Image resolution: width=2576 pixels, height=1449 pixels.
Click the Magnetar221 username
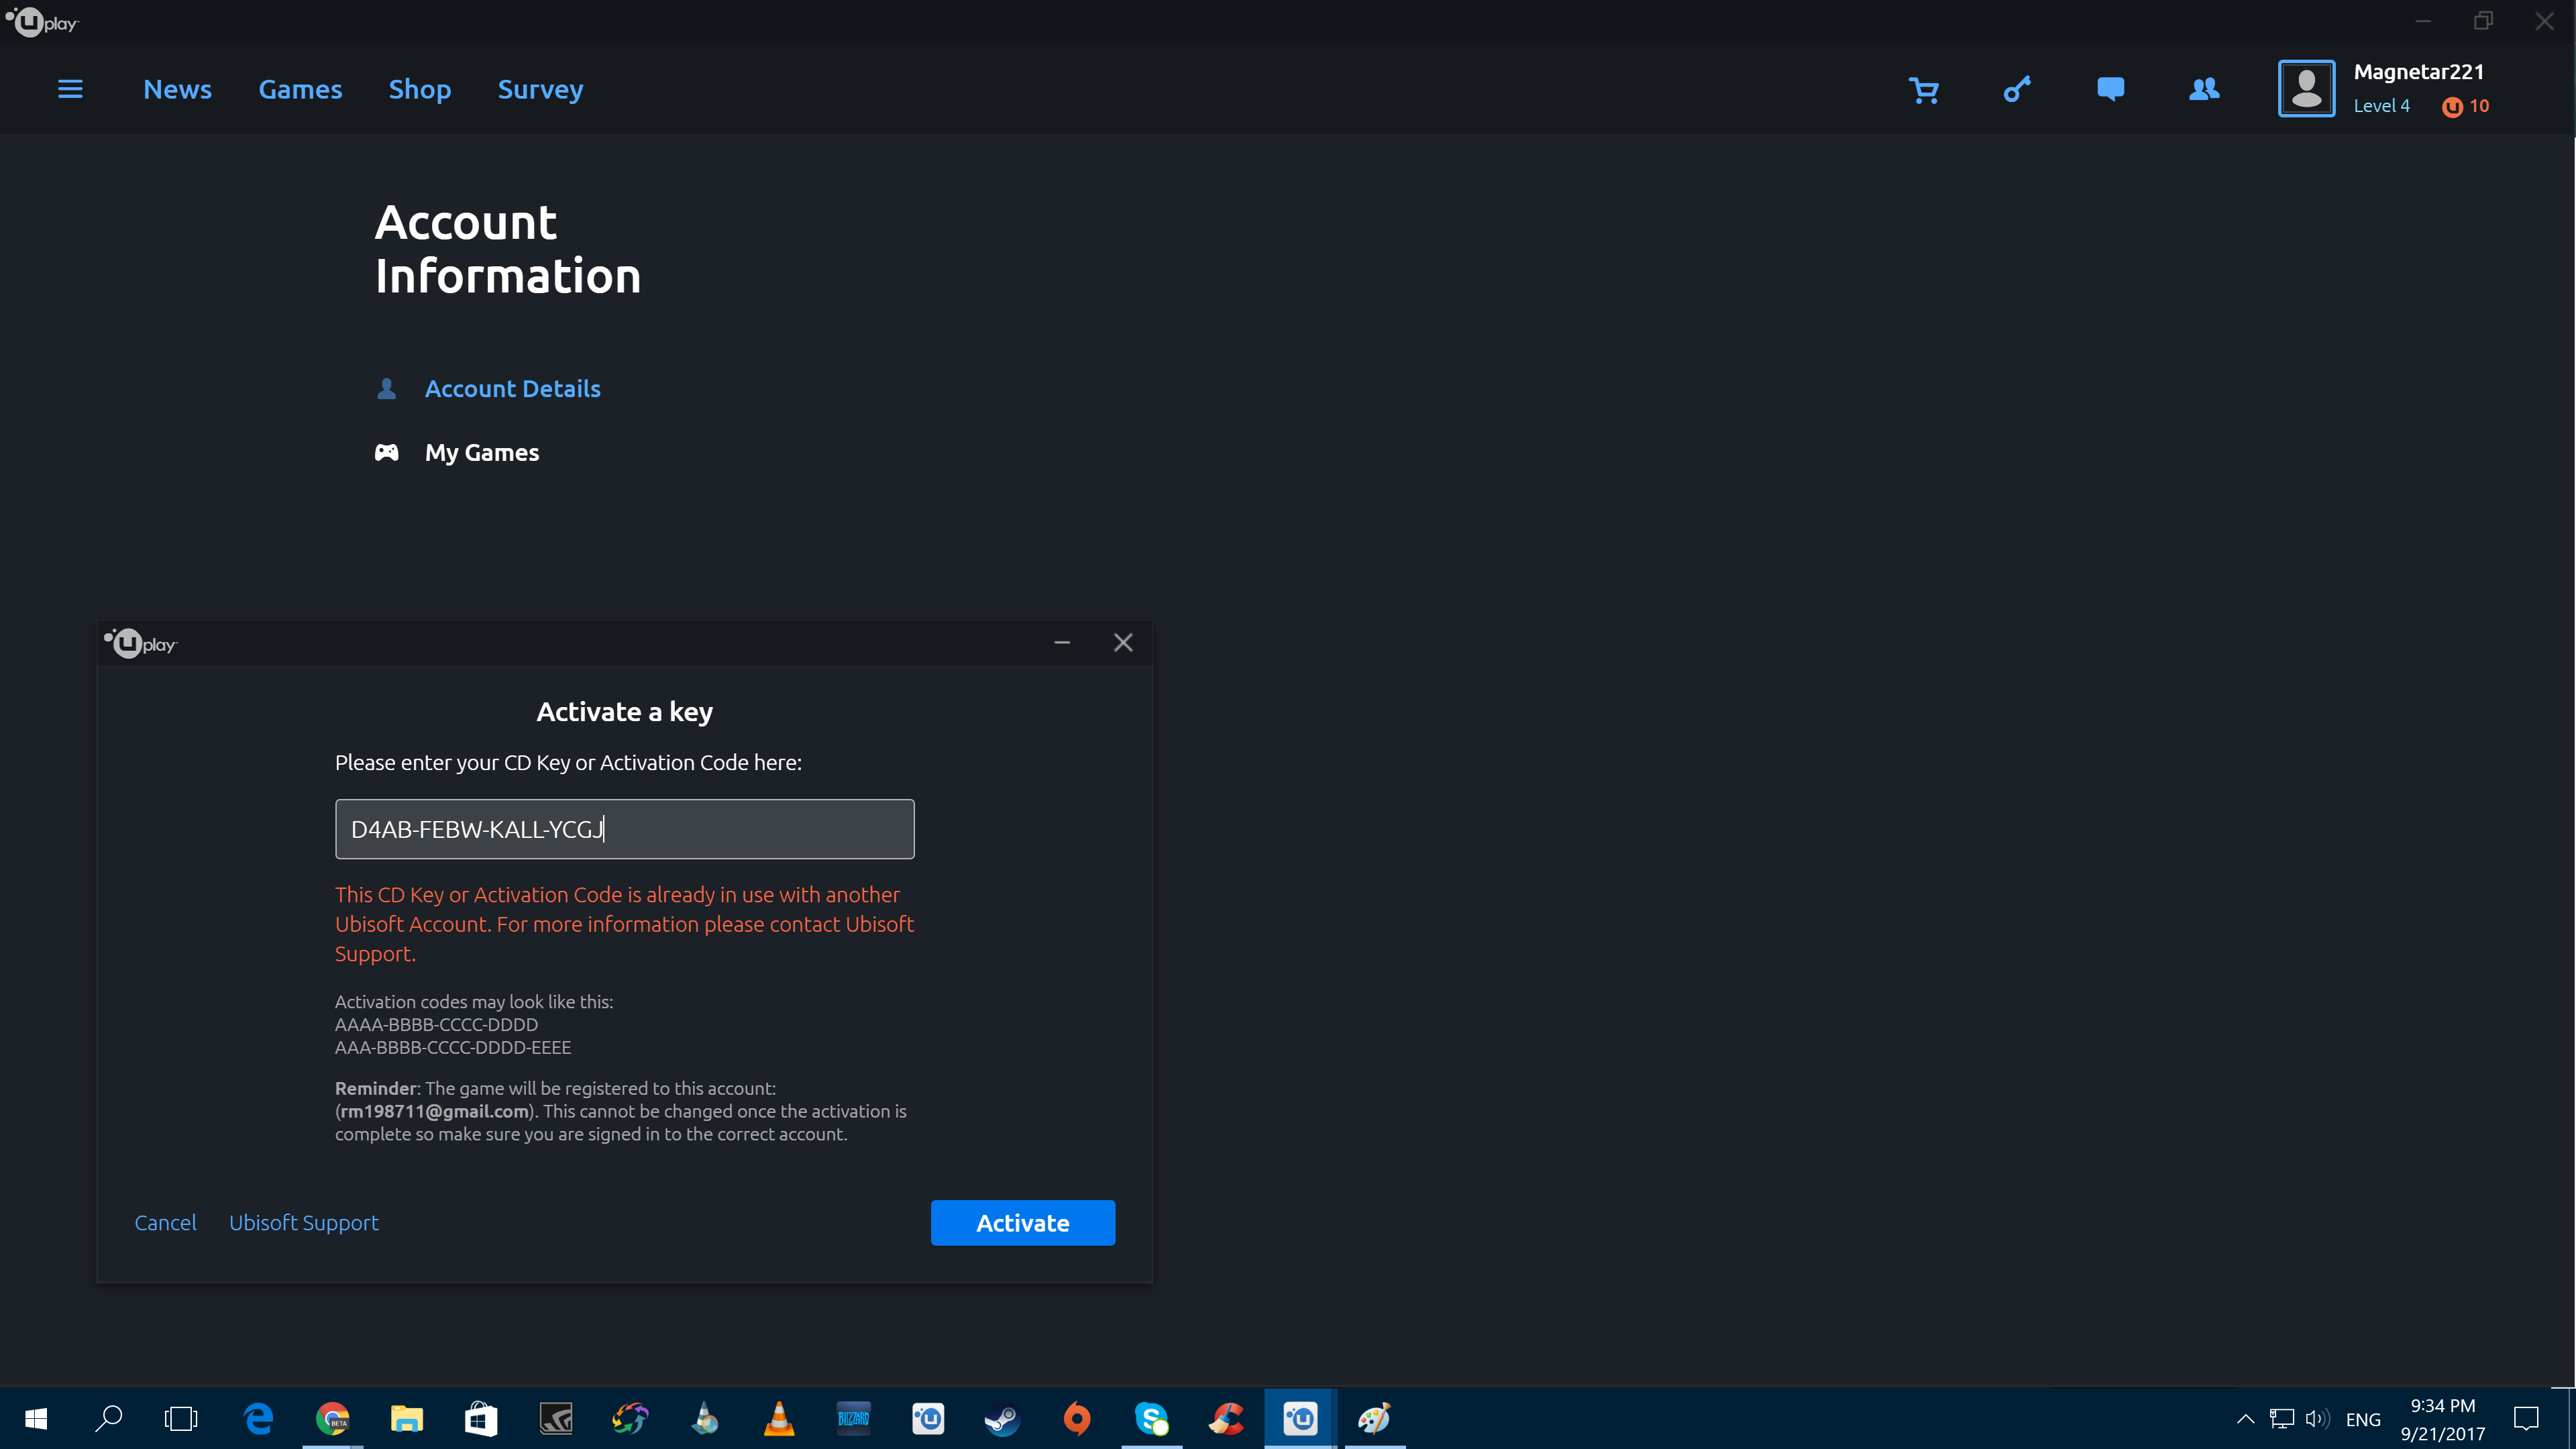(x=2418, y=72)
